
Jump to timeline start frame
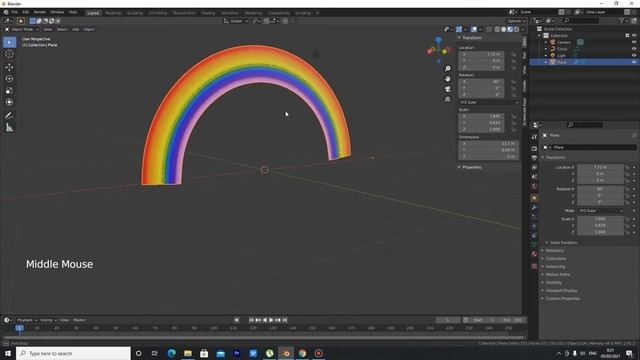pyautogui.click(x=251, y=320)
